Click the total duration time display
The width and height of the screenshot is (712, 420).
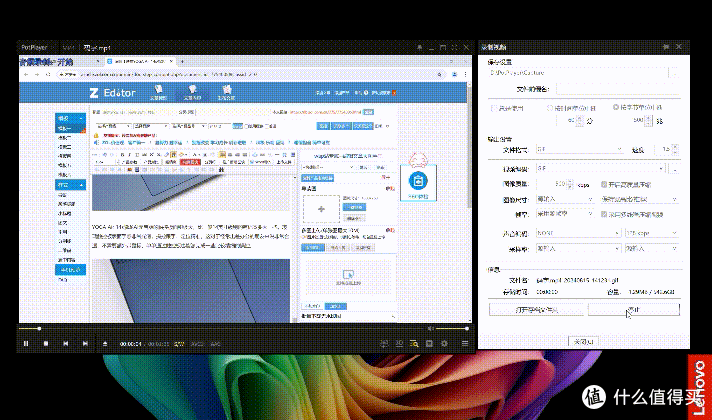point(158,344)
